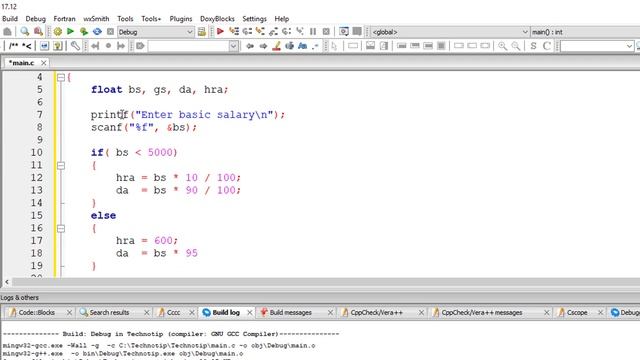
Task: Click the Rebuild icon
Action: pyautogui.click(x=97, y=31)
